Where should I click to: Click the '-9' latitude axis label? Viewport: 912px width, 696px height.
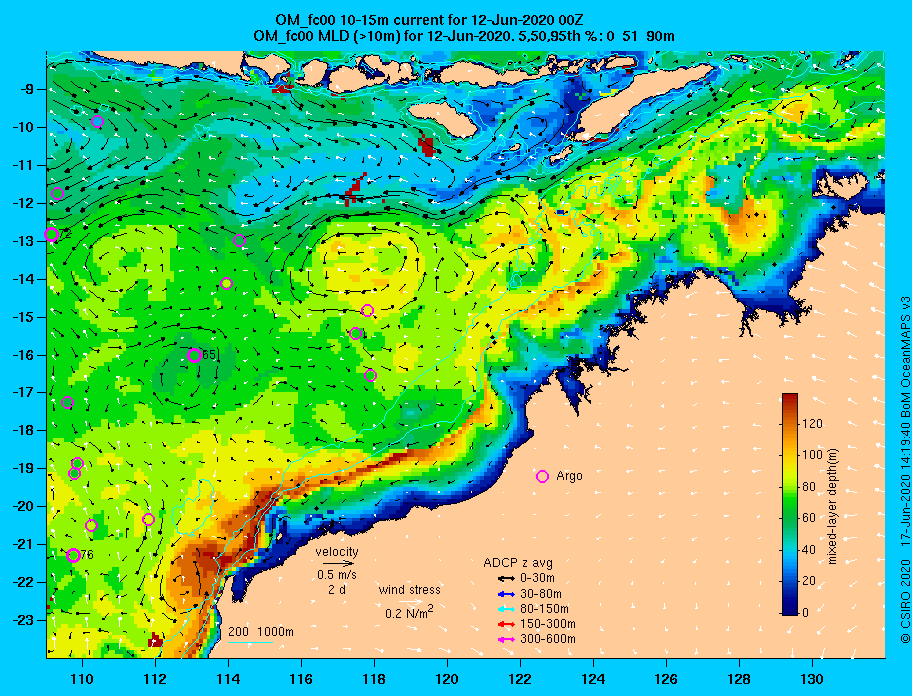click(x=28, y=89)
